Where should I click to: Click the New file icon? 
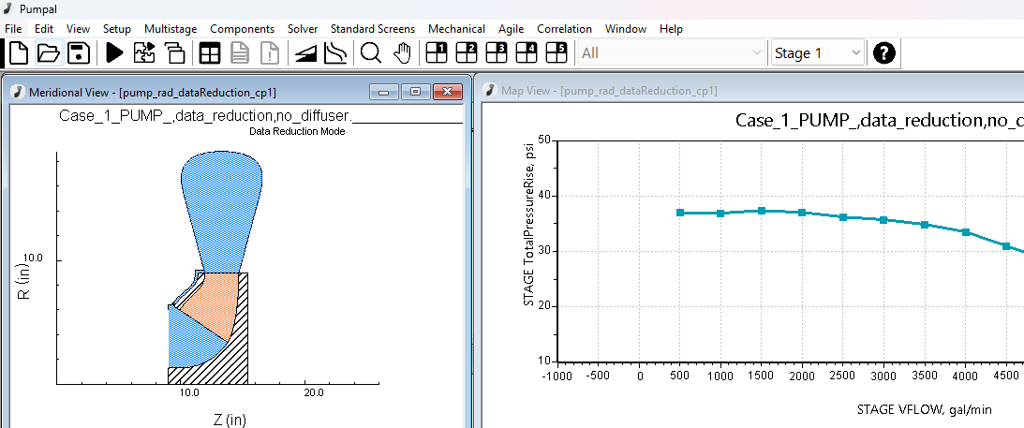pyautogui.click(x=18, y=53)
